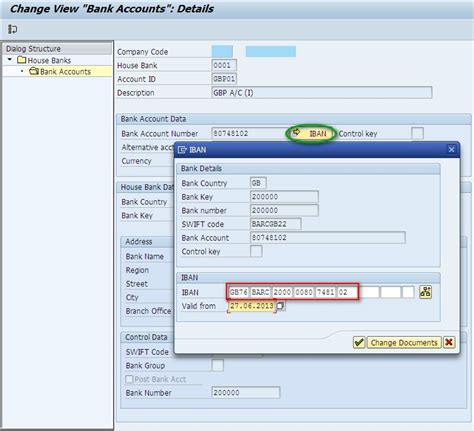Click the IBAN button with arrow
Viewport: 474px width, 431px height.
tap(311, 134)
